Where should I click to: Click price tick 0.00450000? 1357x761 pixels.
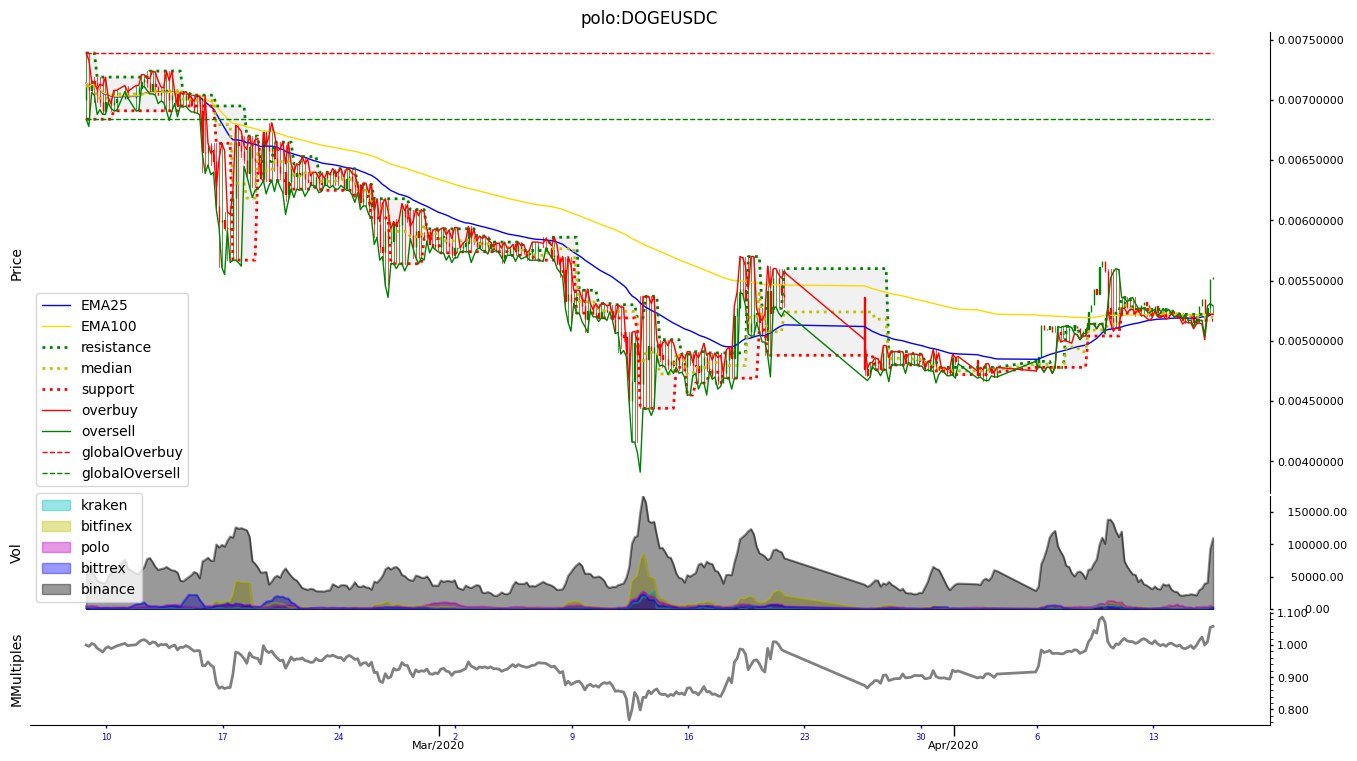[1313, 402]
